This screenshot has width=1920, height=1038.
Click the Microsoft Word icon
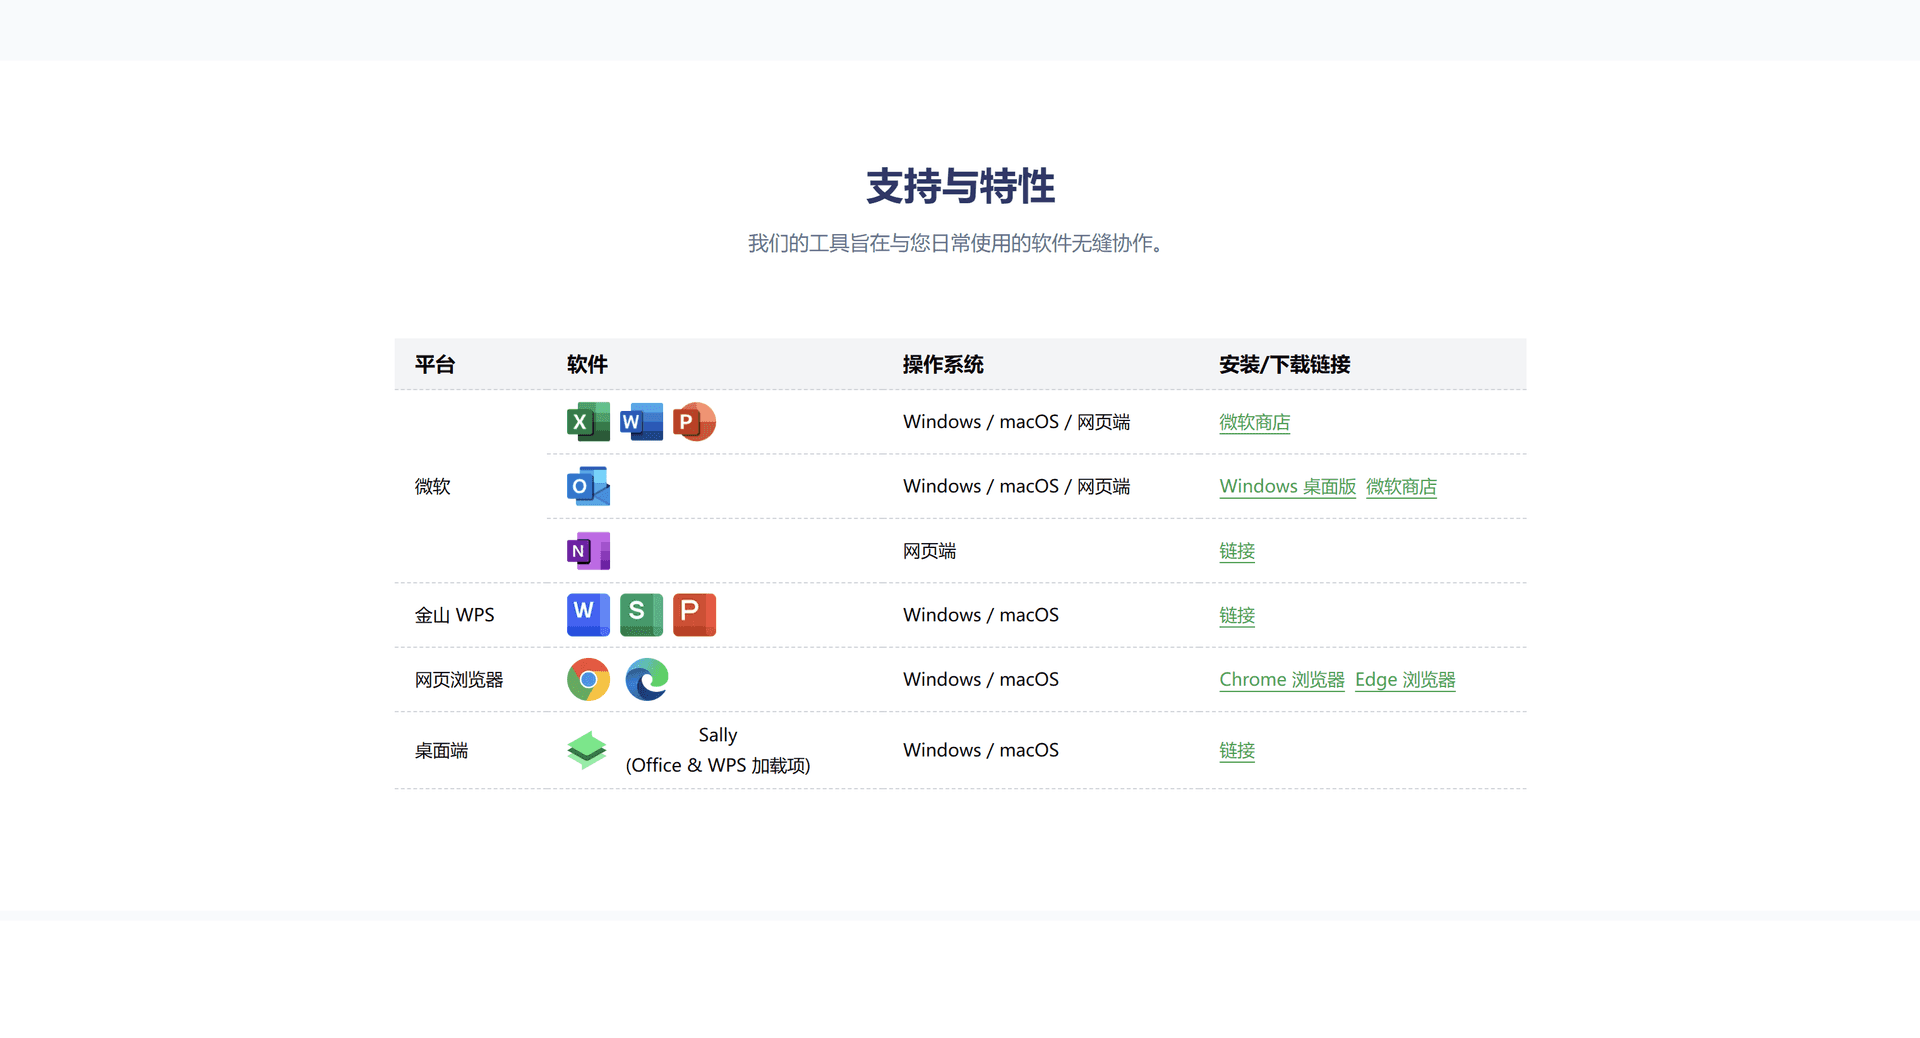[641, 422]
